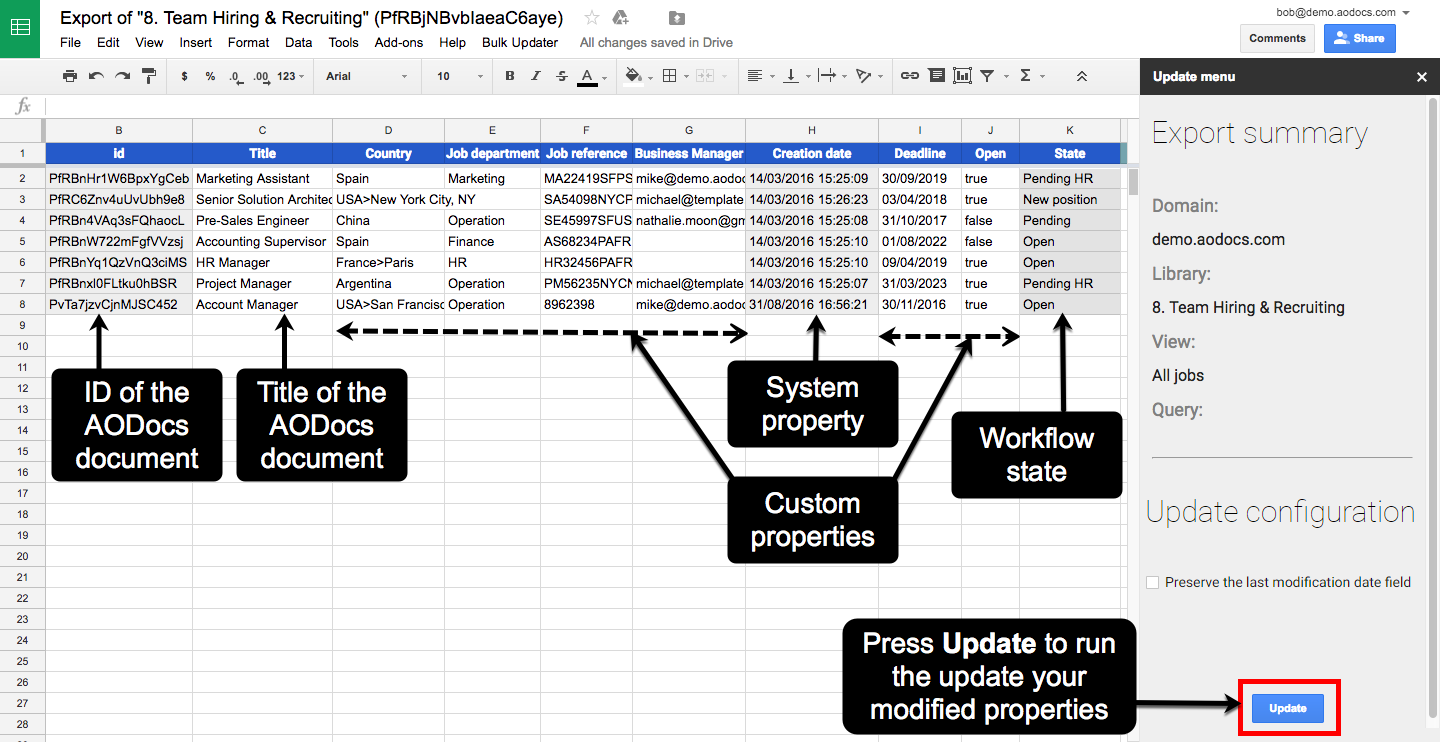Open the Help menu

coord(452,42)
